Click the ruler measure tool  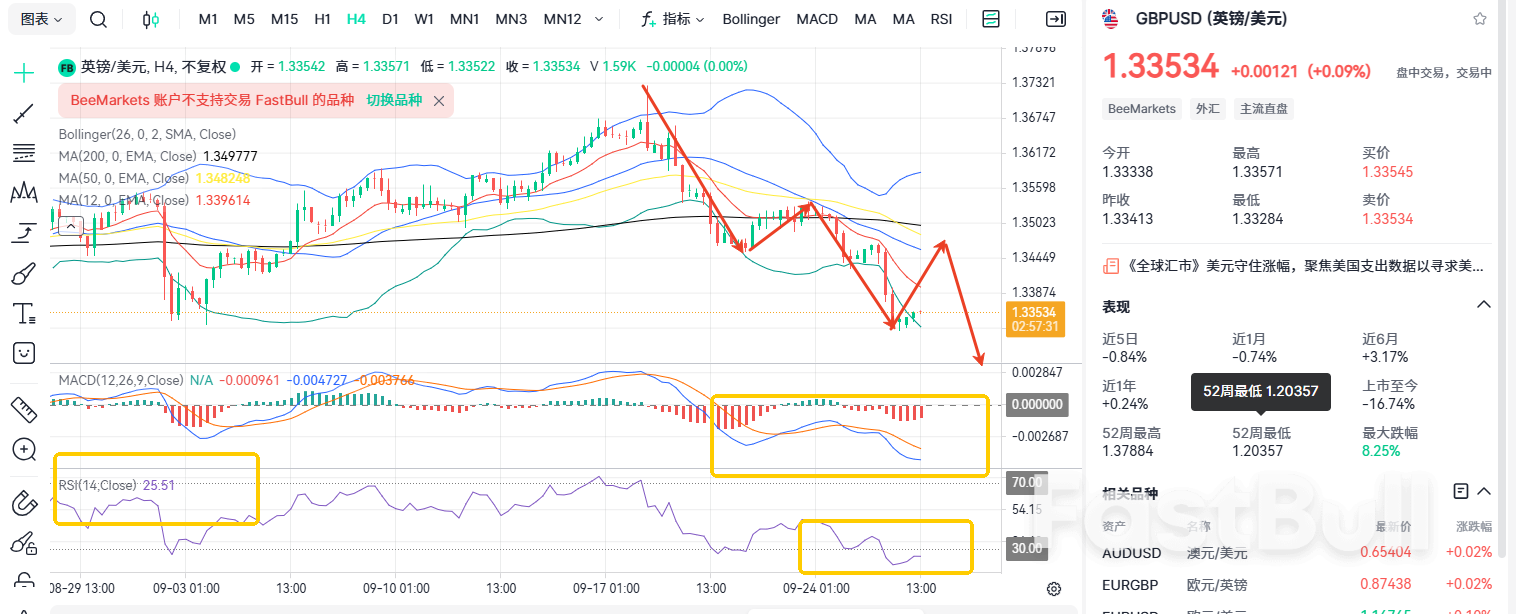pyautogui.click(x=24, y=408)
